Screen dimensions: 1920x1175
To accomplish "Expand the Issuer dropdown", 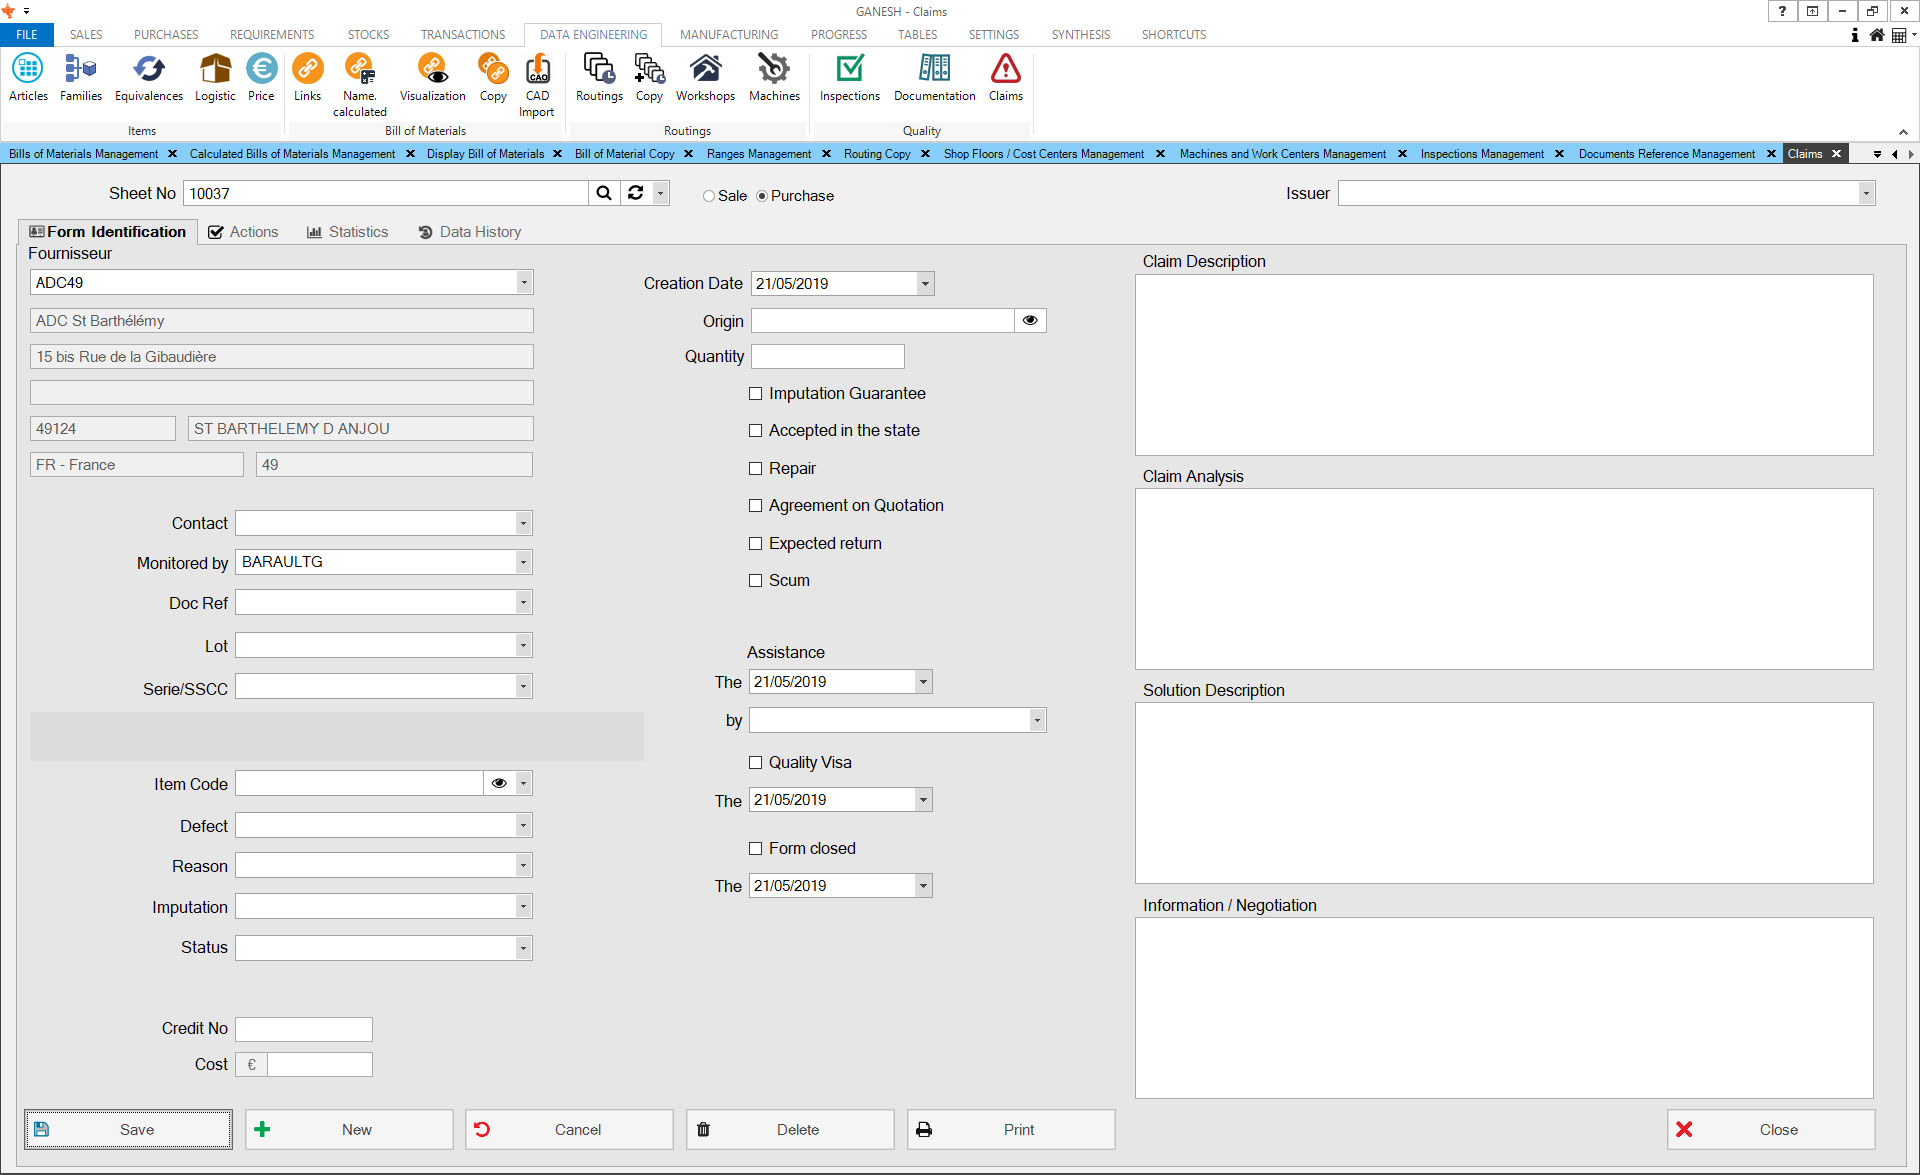I will pos(1865,194).
